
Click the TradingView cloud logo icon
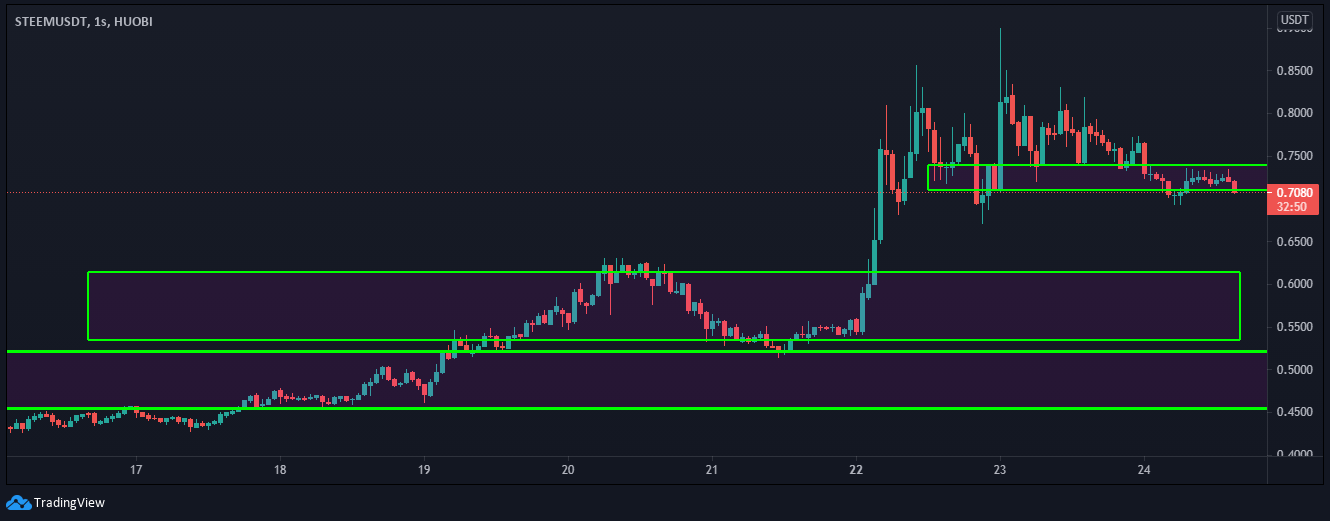click(x=18, y=502)
